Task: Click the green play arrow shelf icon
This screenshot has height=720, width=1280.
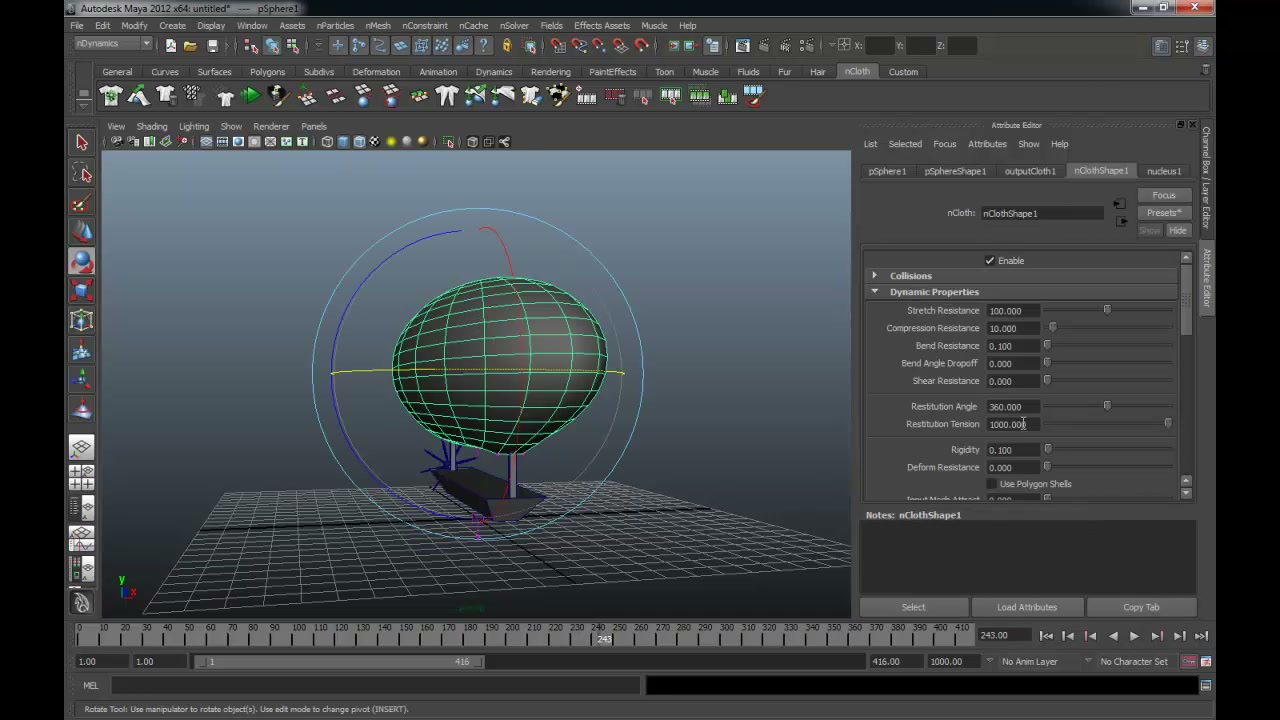Action: coord(251,96)
